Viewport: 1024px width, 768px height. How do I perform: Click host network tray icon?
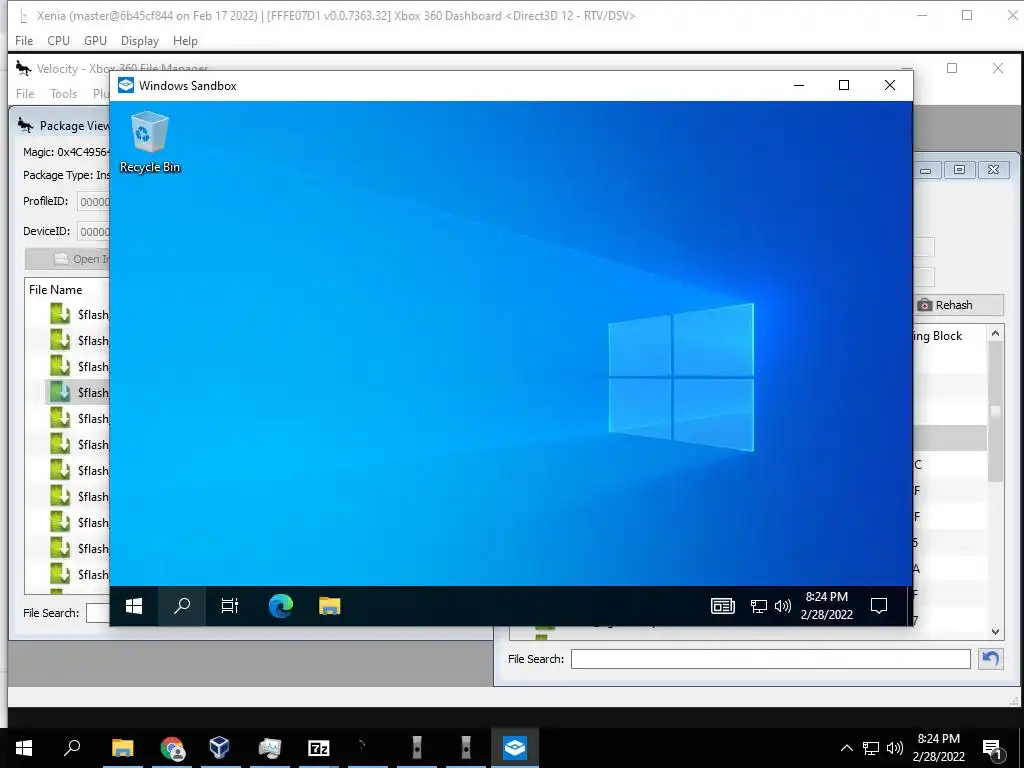pos(871,748)
